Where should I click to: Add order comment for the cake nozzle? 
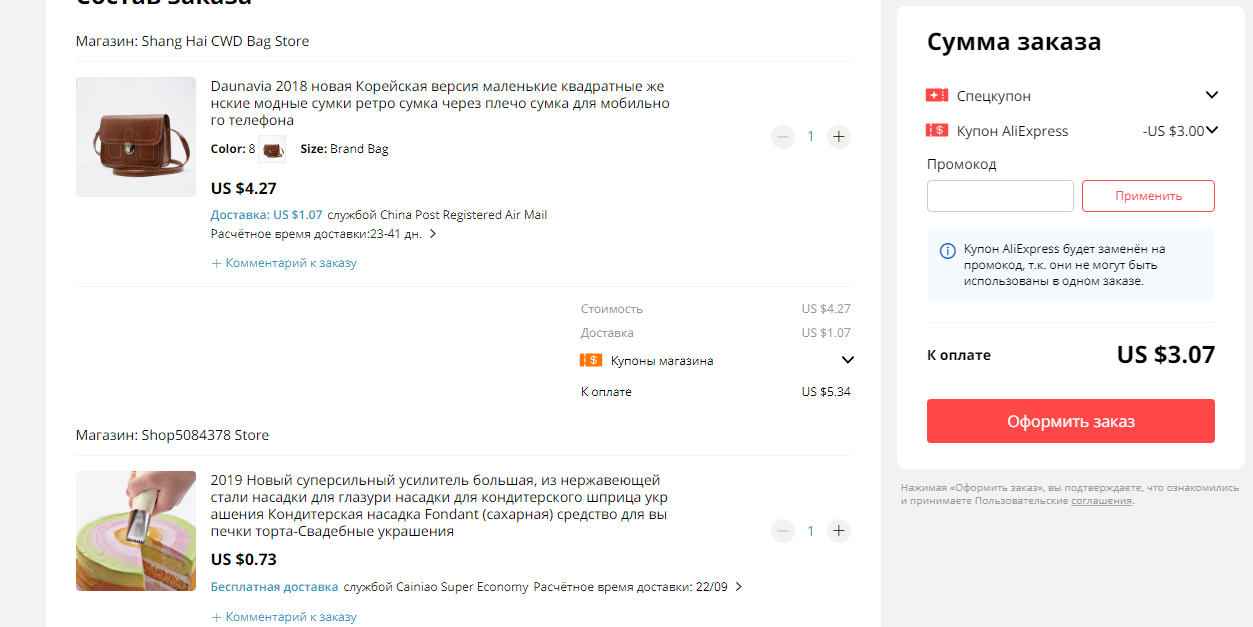click(284, 617)
